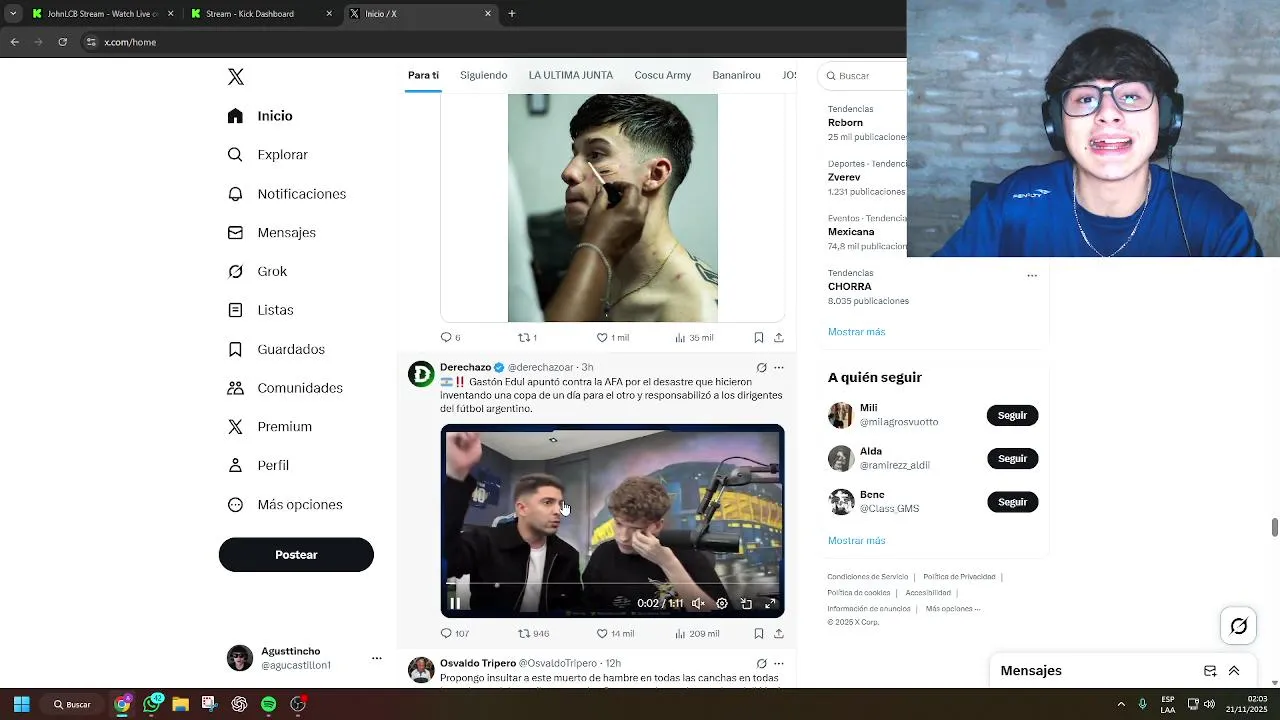Screen dimensions: 1280x720
Task: Follow Mili with Seguir button
Action: point(1012,415)
